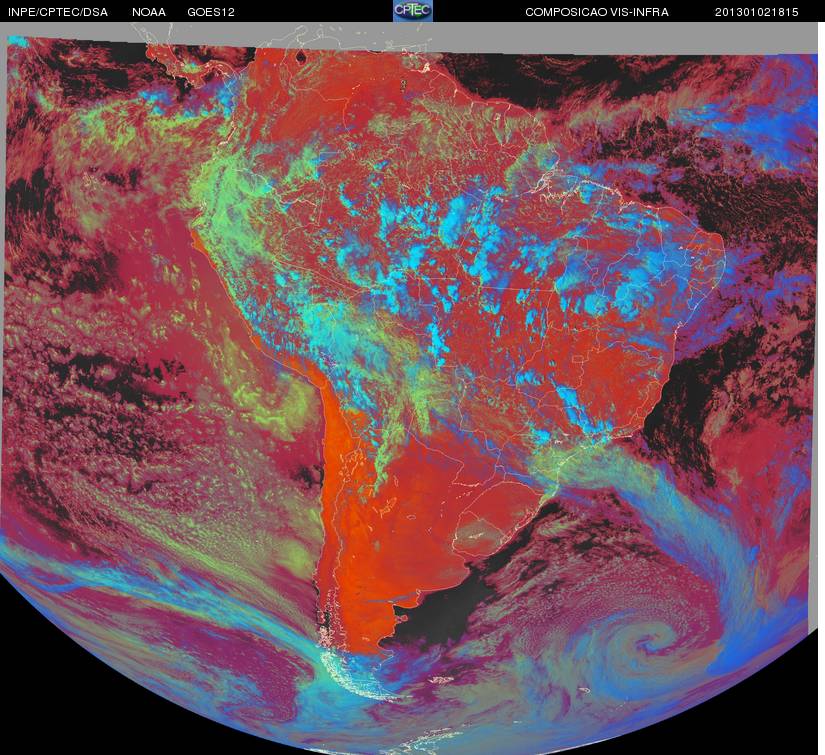Click the COMPOSICAO VIS-INFRA title text
Viewport: 825px width, 755px height.
tap(597, 12)
